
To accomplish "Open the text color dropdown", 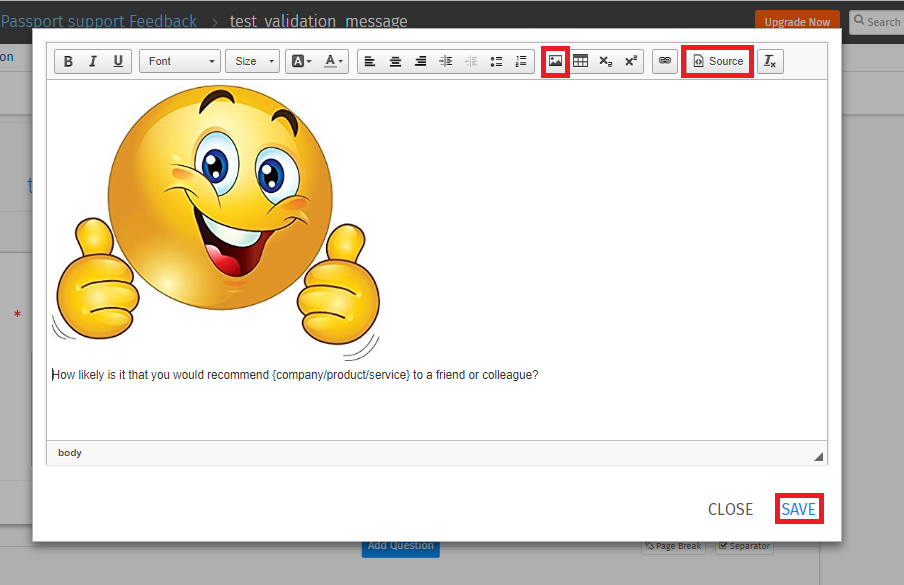I will pos(334,62).
